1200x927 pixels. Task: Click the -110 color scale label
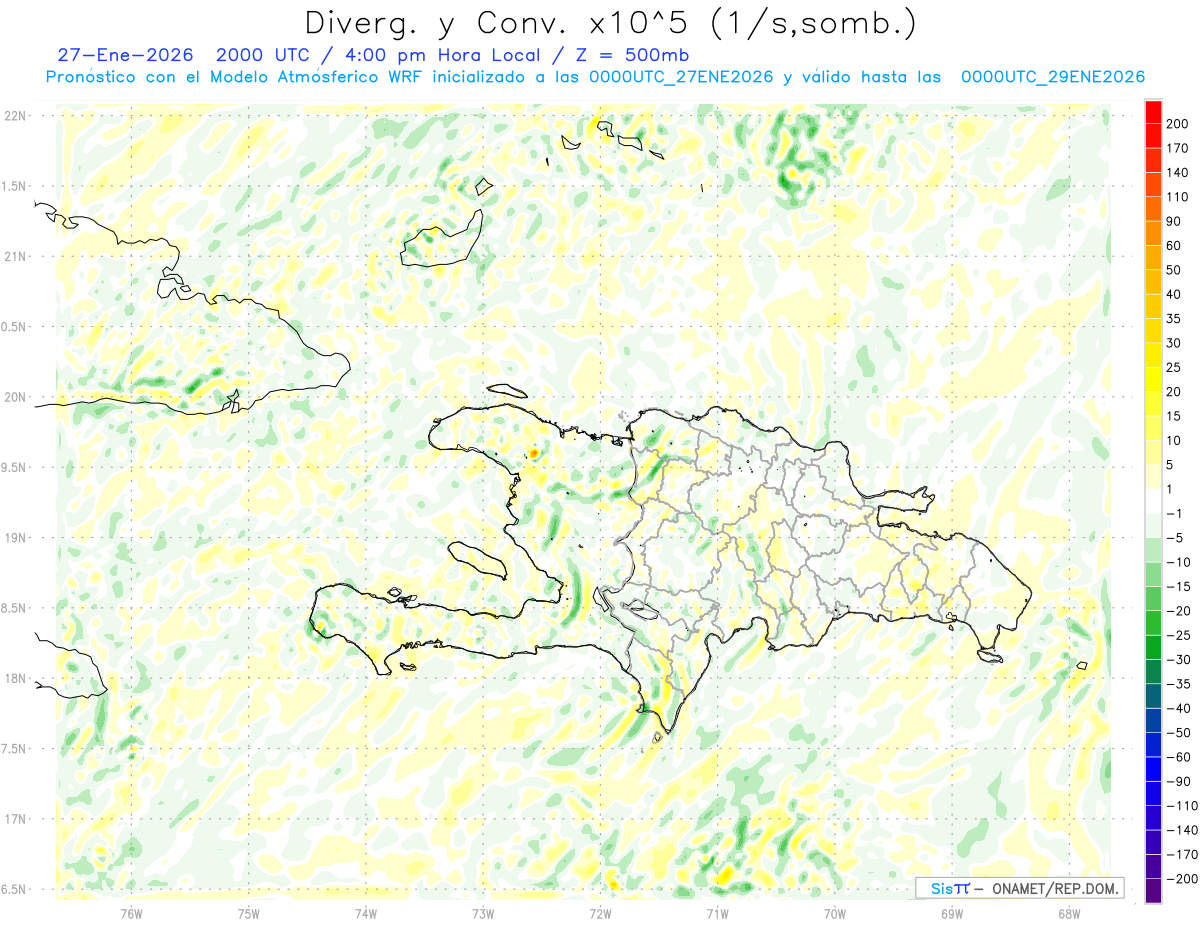pos(1181,806)
